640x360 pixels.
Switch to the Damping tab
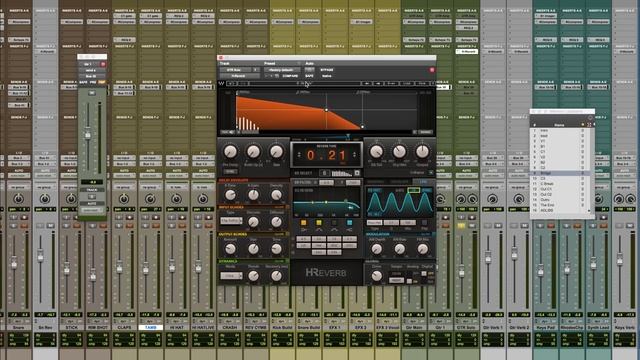pos(376,182)
